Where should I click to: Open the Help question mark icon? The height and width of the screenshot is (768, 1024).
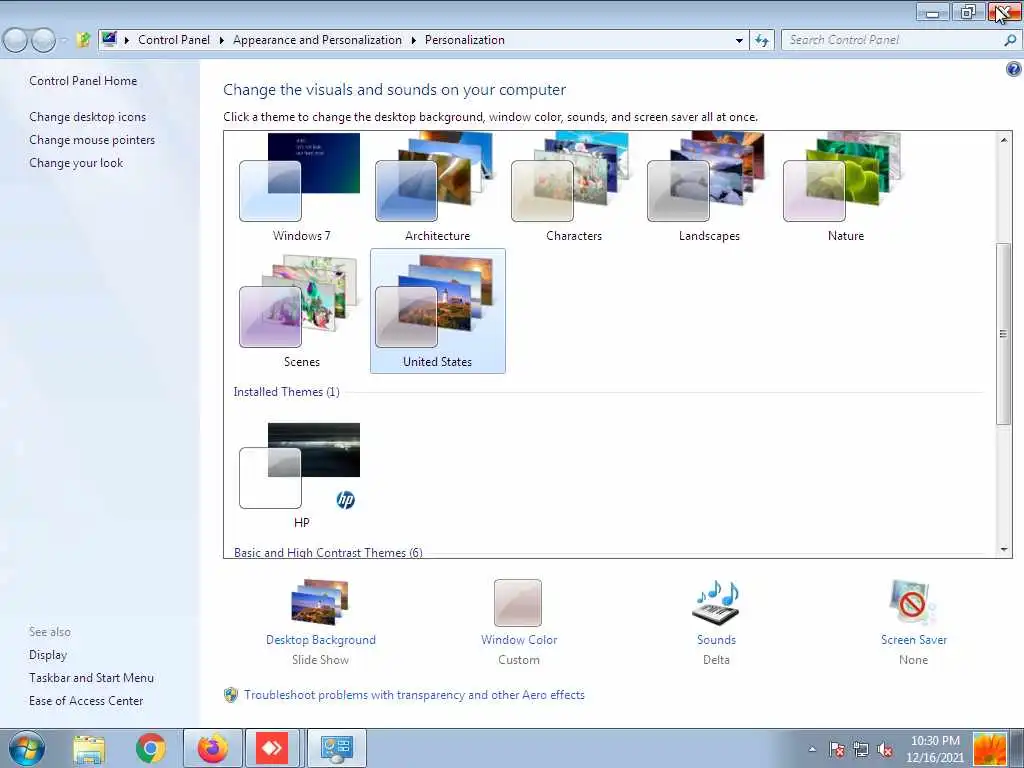pos(1014,69)
